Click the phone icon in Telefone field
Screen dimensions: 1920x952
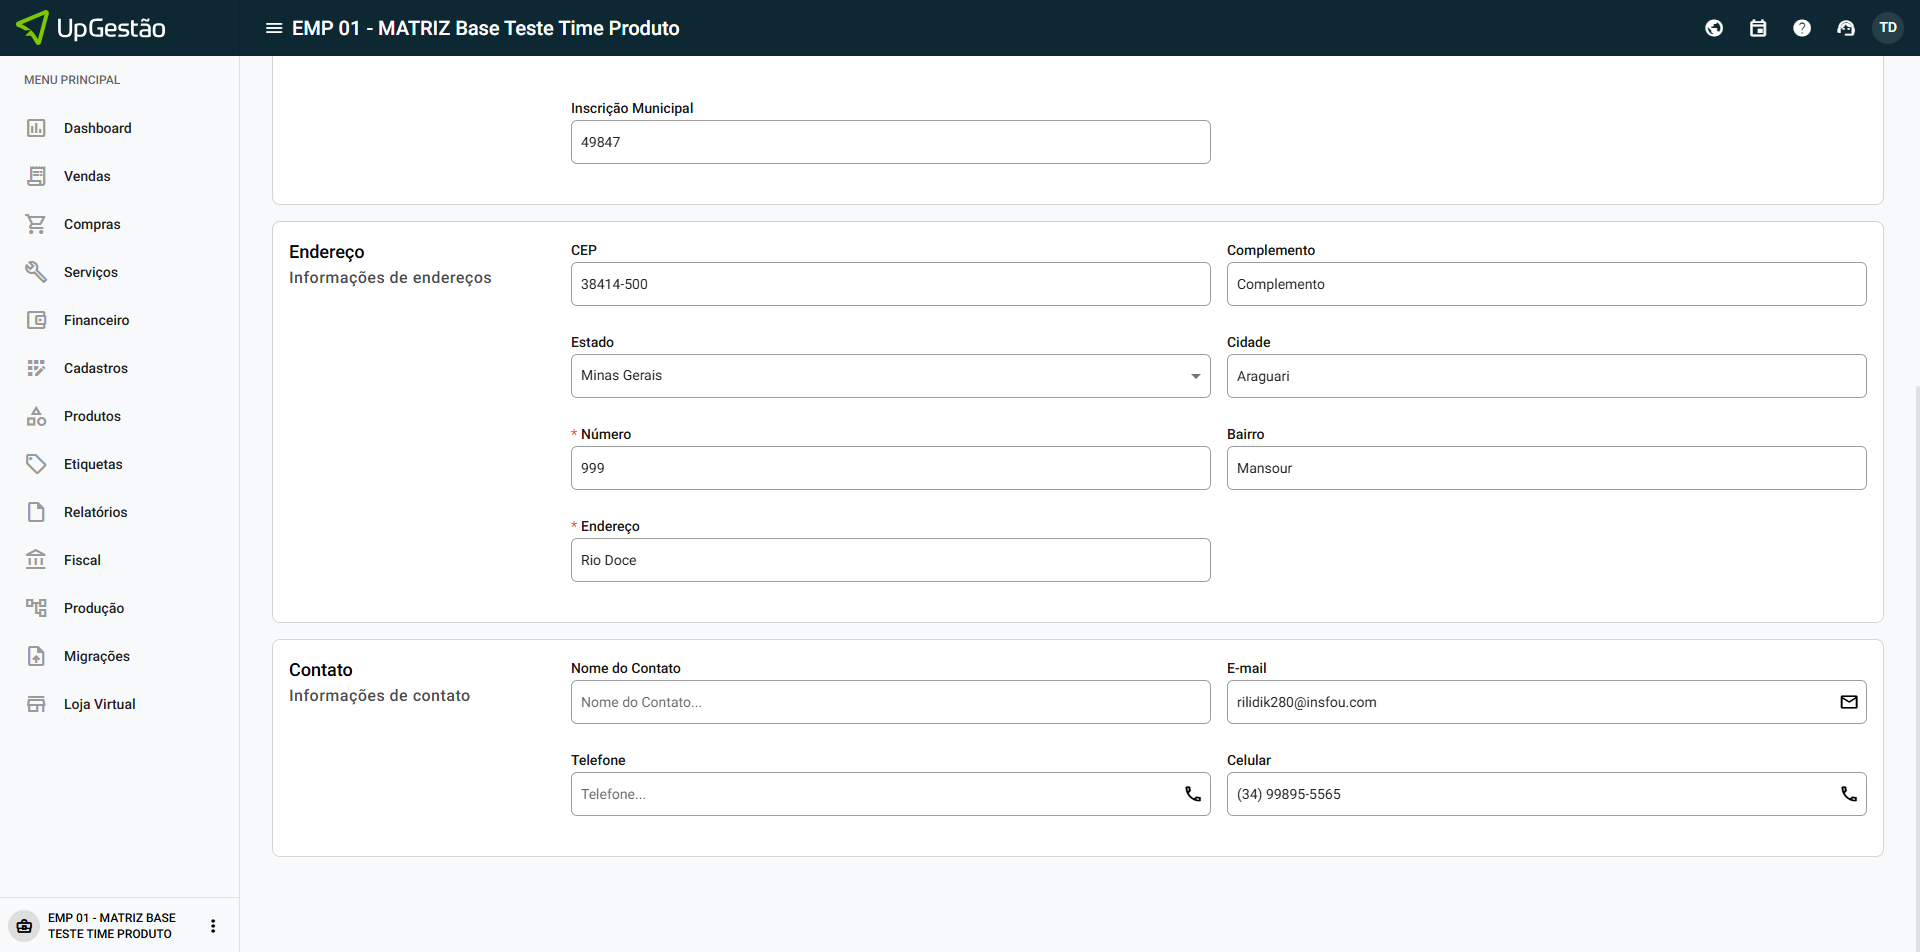pyautogui.click(x=1193, y=794)
